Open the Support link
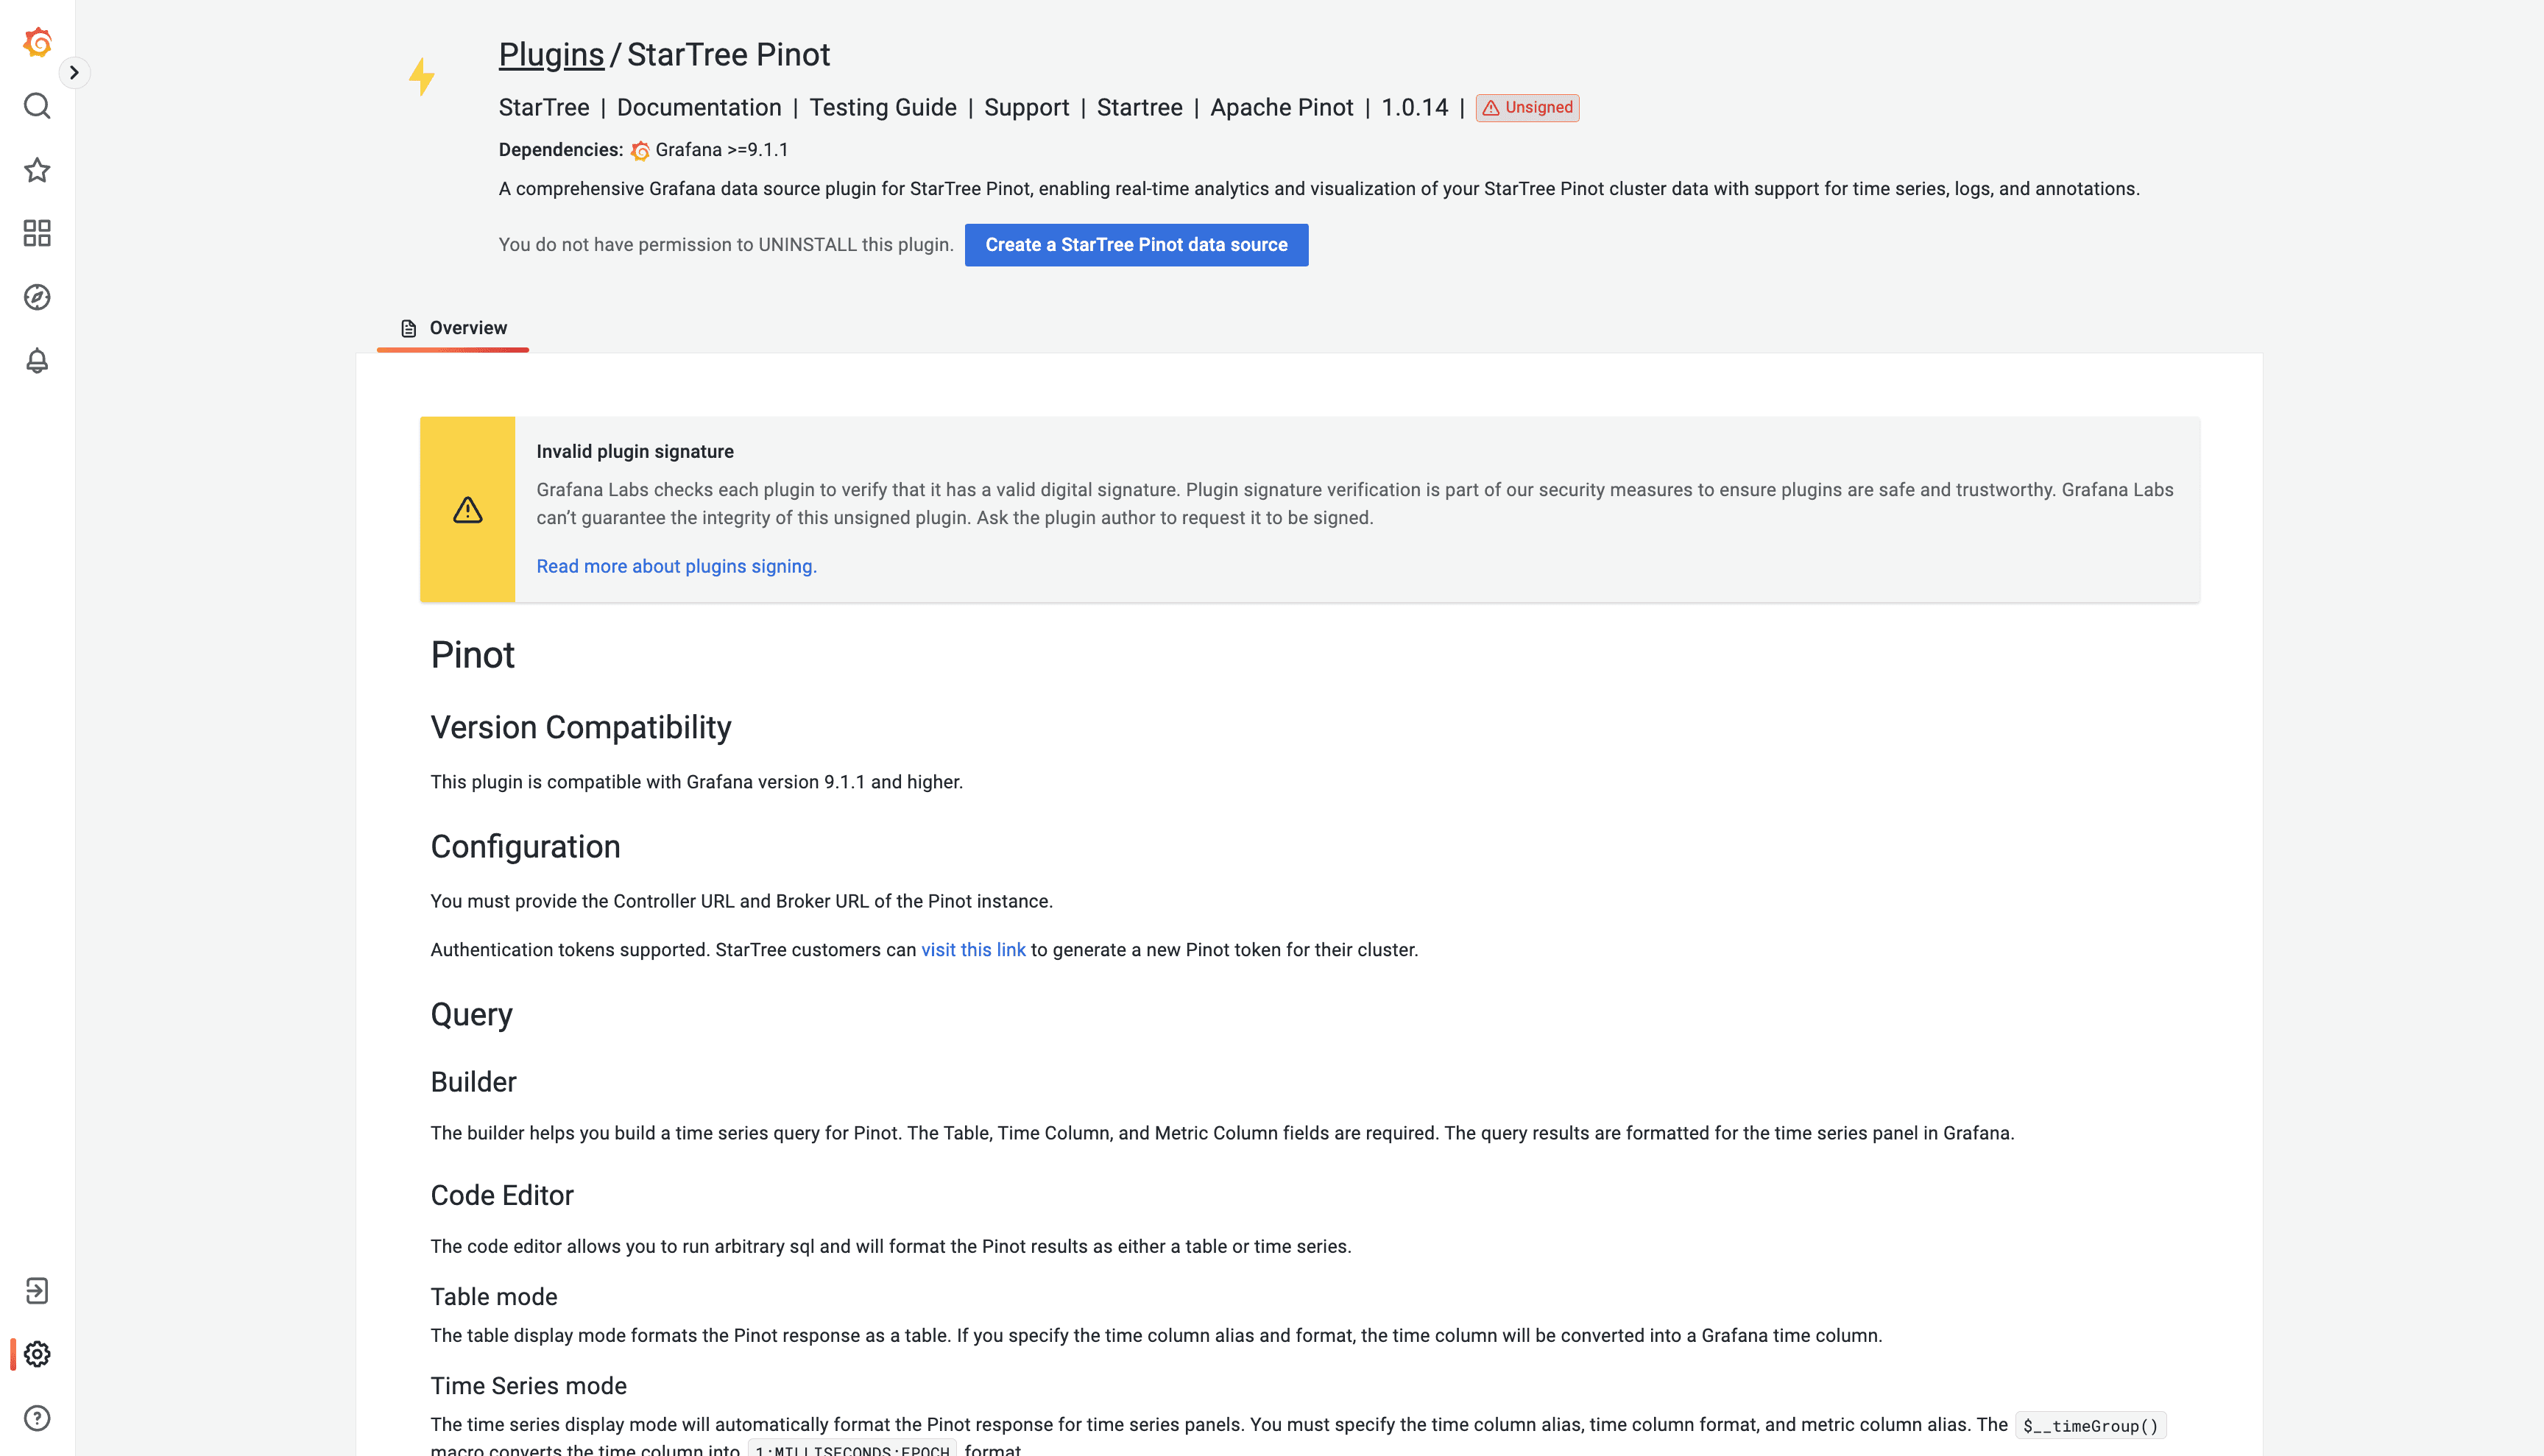Screen dimensions: 2544x1456 tap(1026, 107)
